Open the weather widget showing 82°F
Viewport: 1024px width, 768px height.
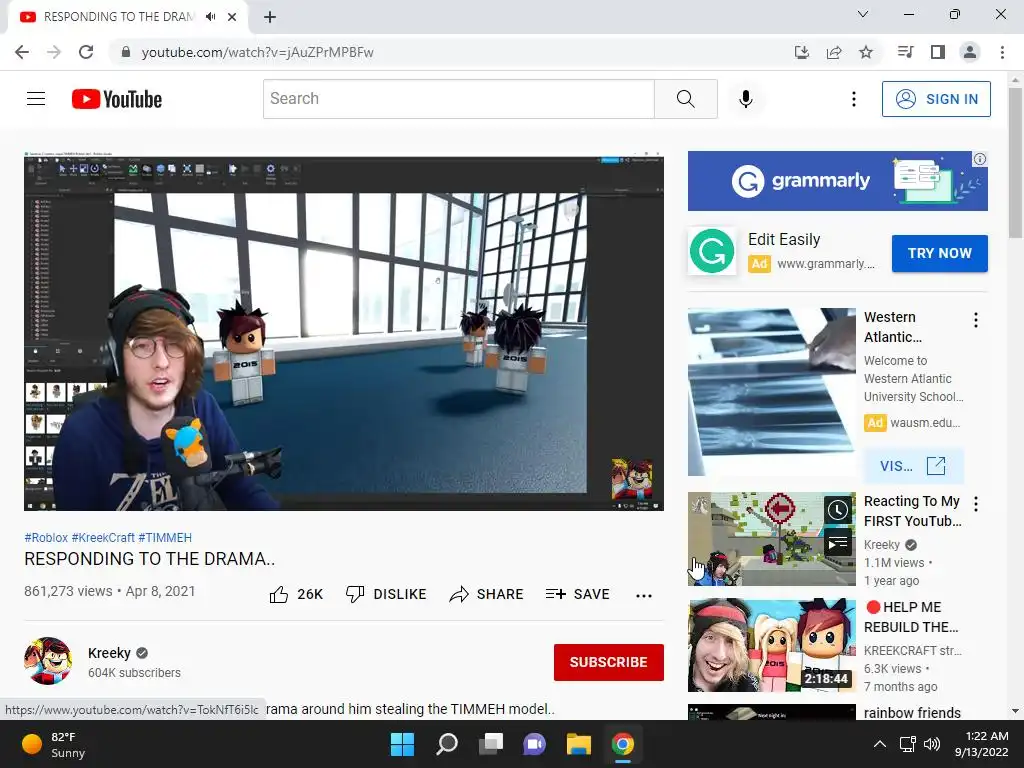click(x=54, y=744)
